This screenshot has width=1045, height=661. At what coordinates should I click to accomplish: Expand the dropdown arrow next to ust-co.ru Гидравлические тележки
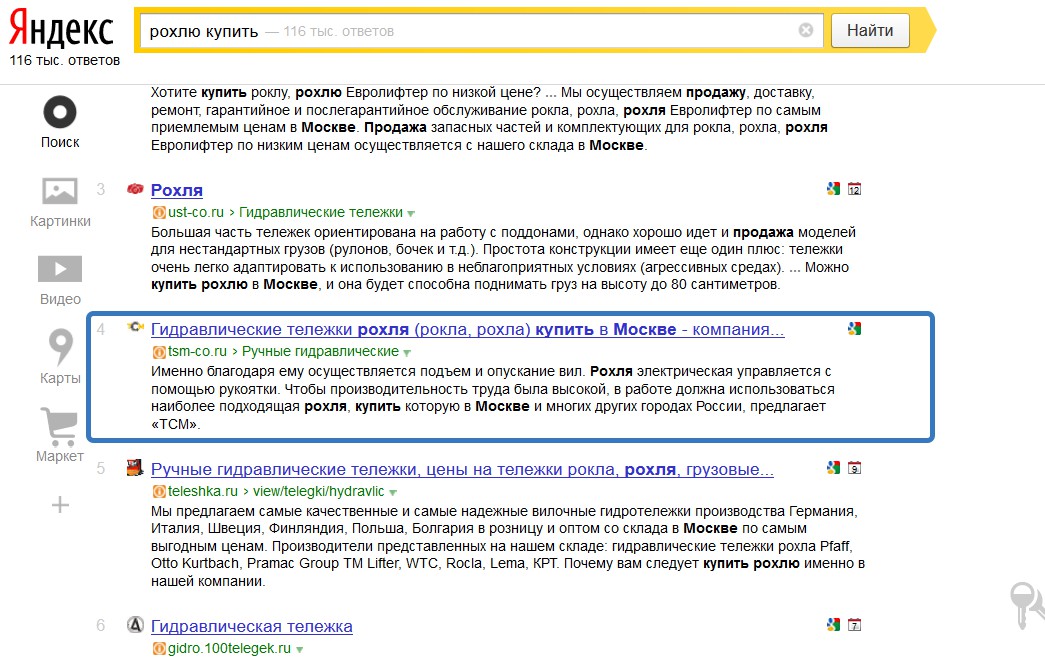(x=411, y=214)
